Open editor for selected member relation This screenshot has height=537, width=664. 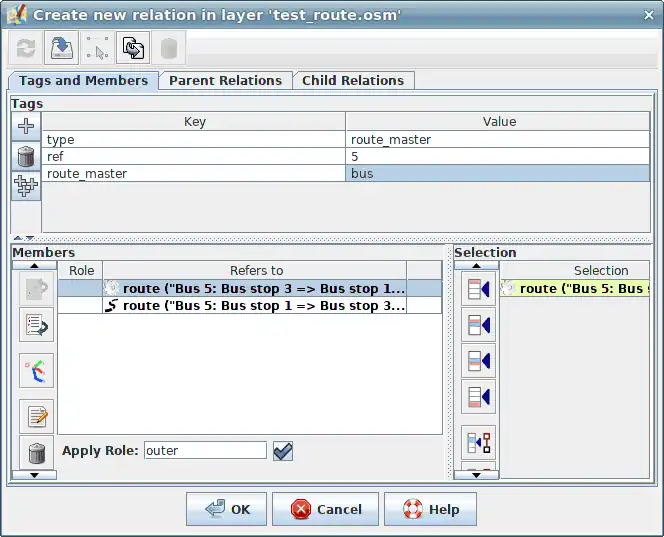36,416
